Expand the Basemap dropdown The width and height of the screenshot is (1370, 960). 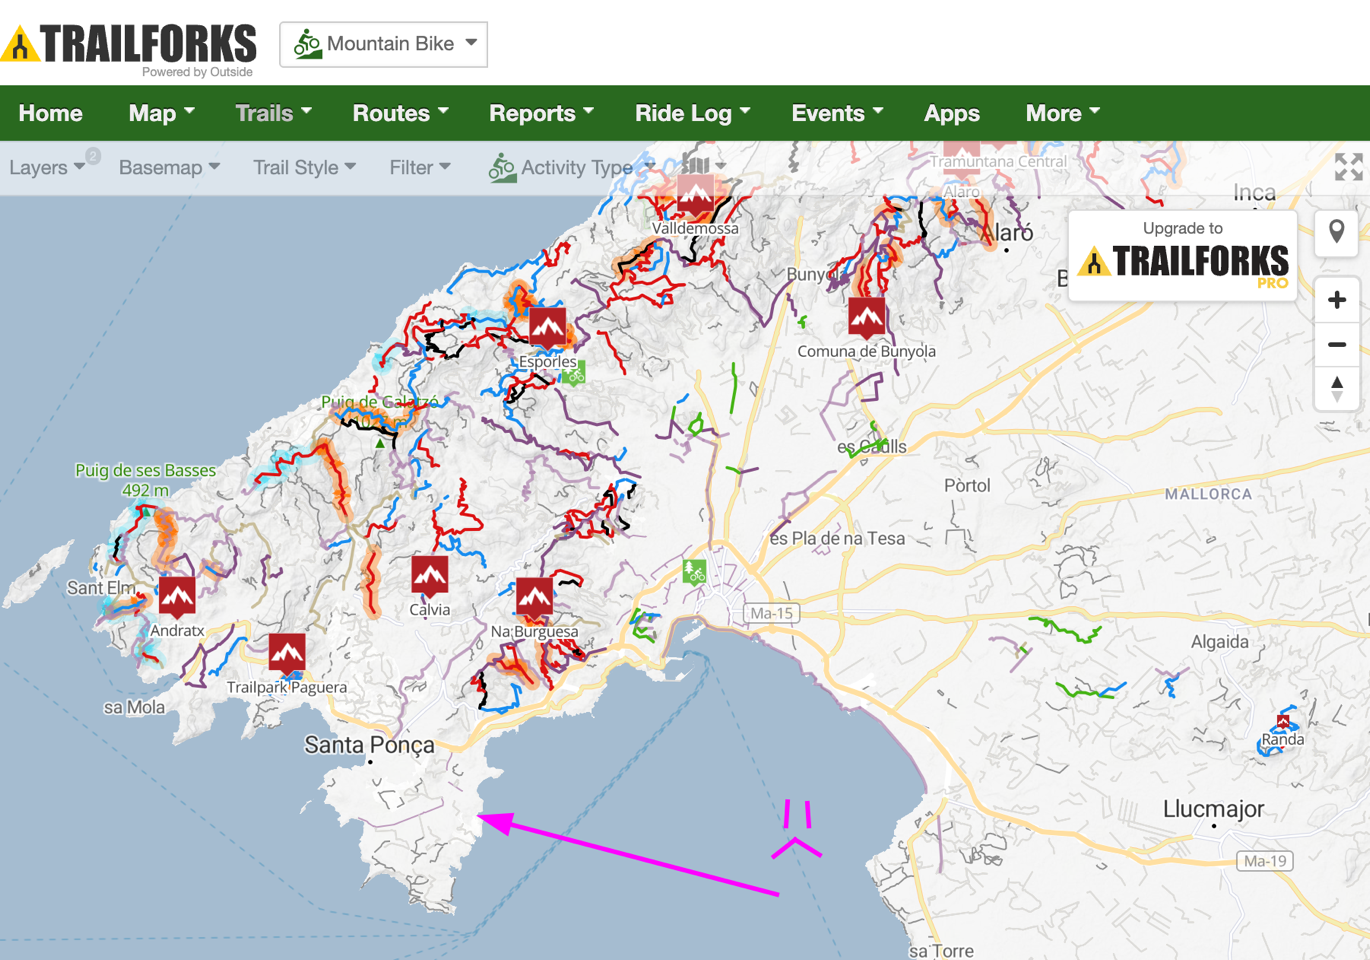[169, 167]
